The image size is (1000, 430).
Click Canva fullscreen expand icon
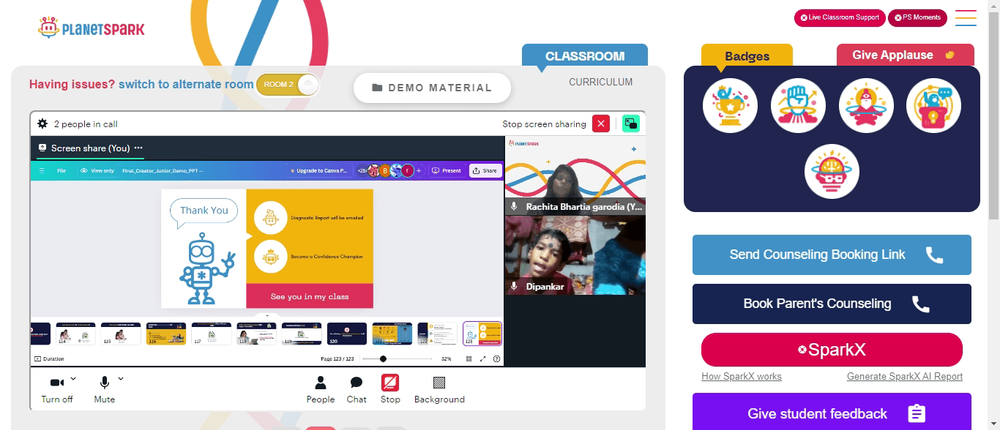483,359
